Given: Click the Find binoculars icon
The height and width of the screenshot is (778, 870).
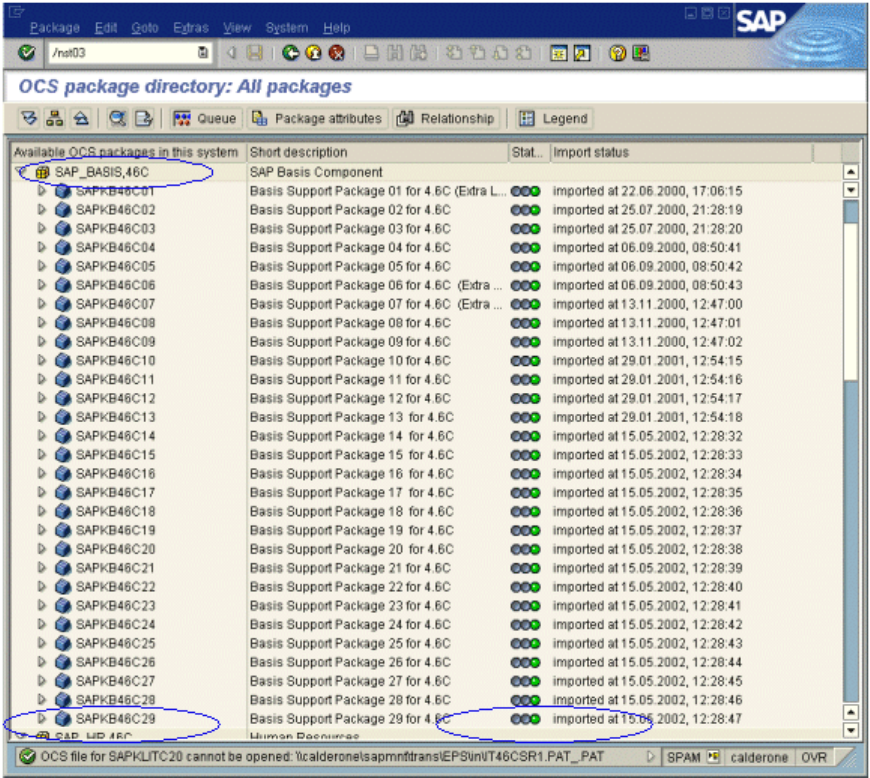Looking at the screenshot, I should (395, 53).
